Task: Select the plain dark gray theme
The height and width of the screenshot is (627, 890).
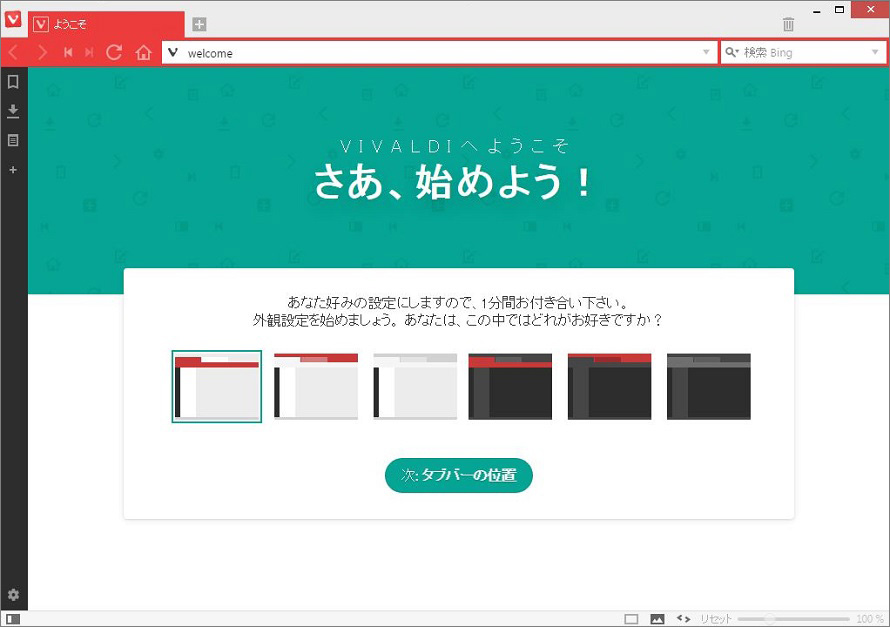Action: pyautogui.click(x=709, y=386)
